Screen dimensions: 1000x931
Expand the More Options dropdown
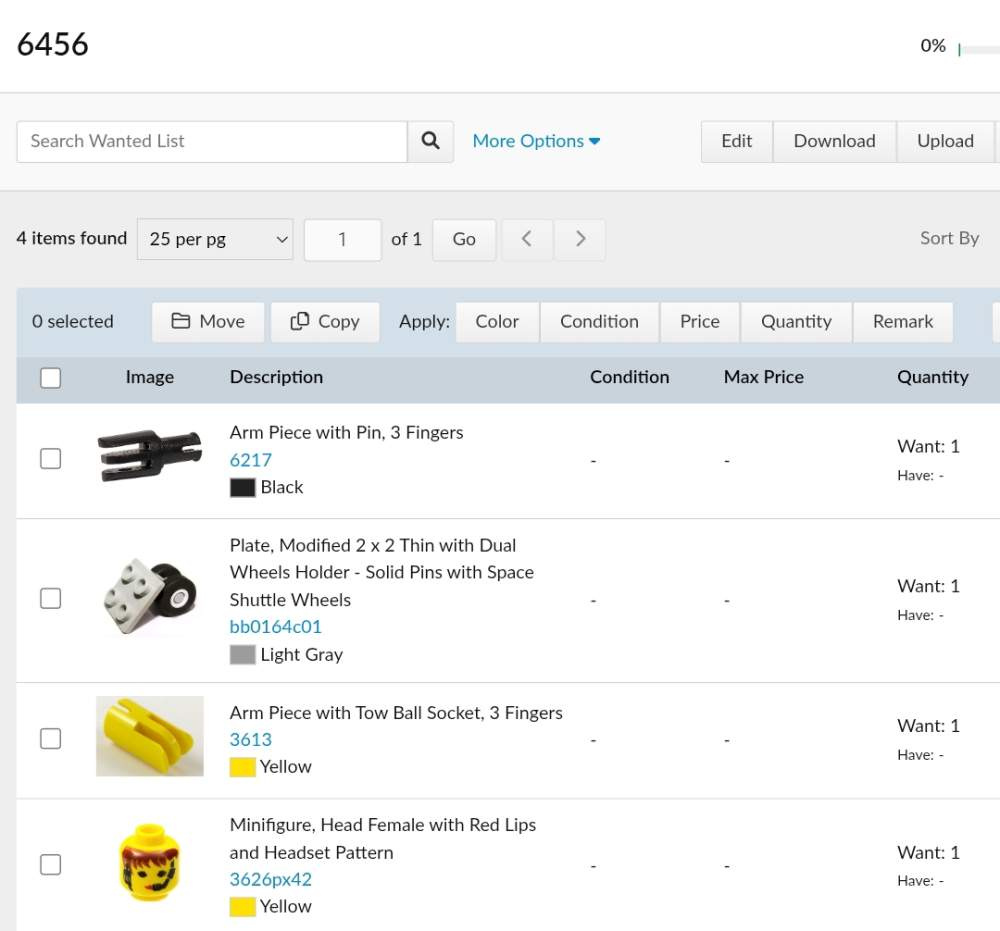point(536,141)
